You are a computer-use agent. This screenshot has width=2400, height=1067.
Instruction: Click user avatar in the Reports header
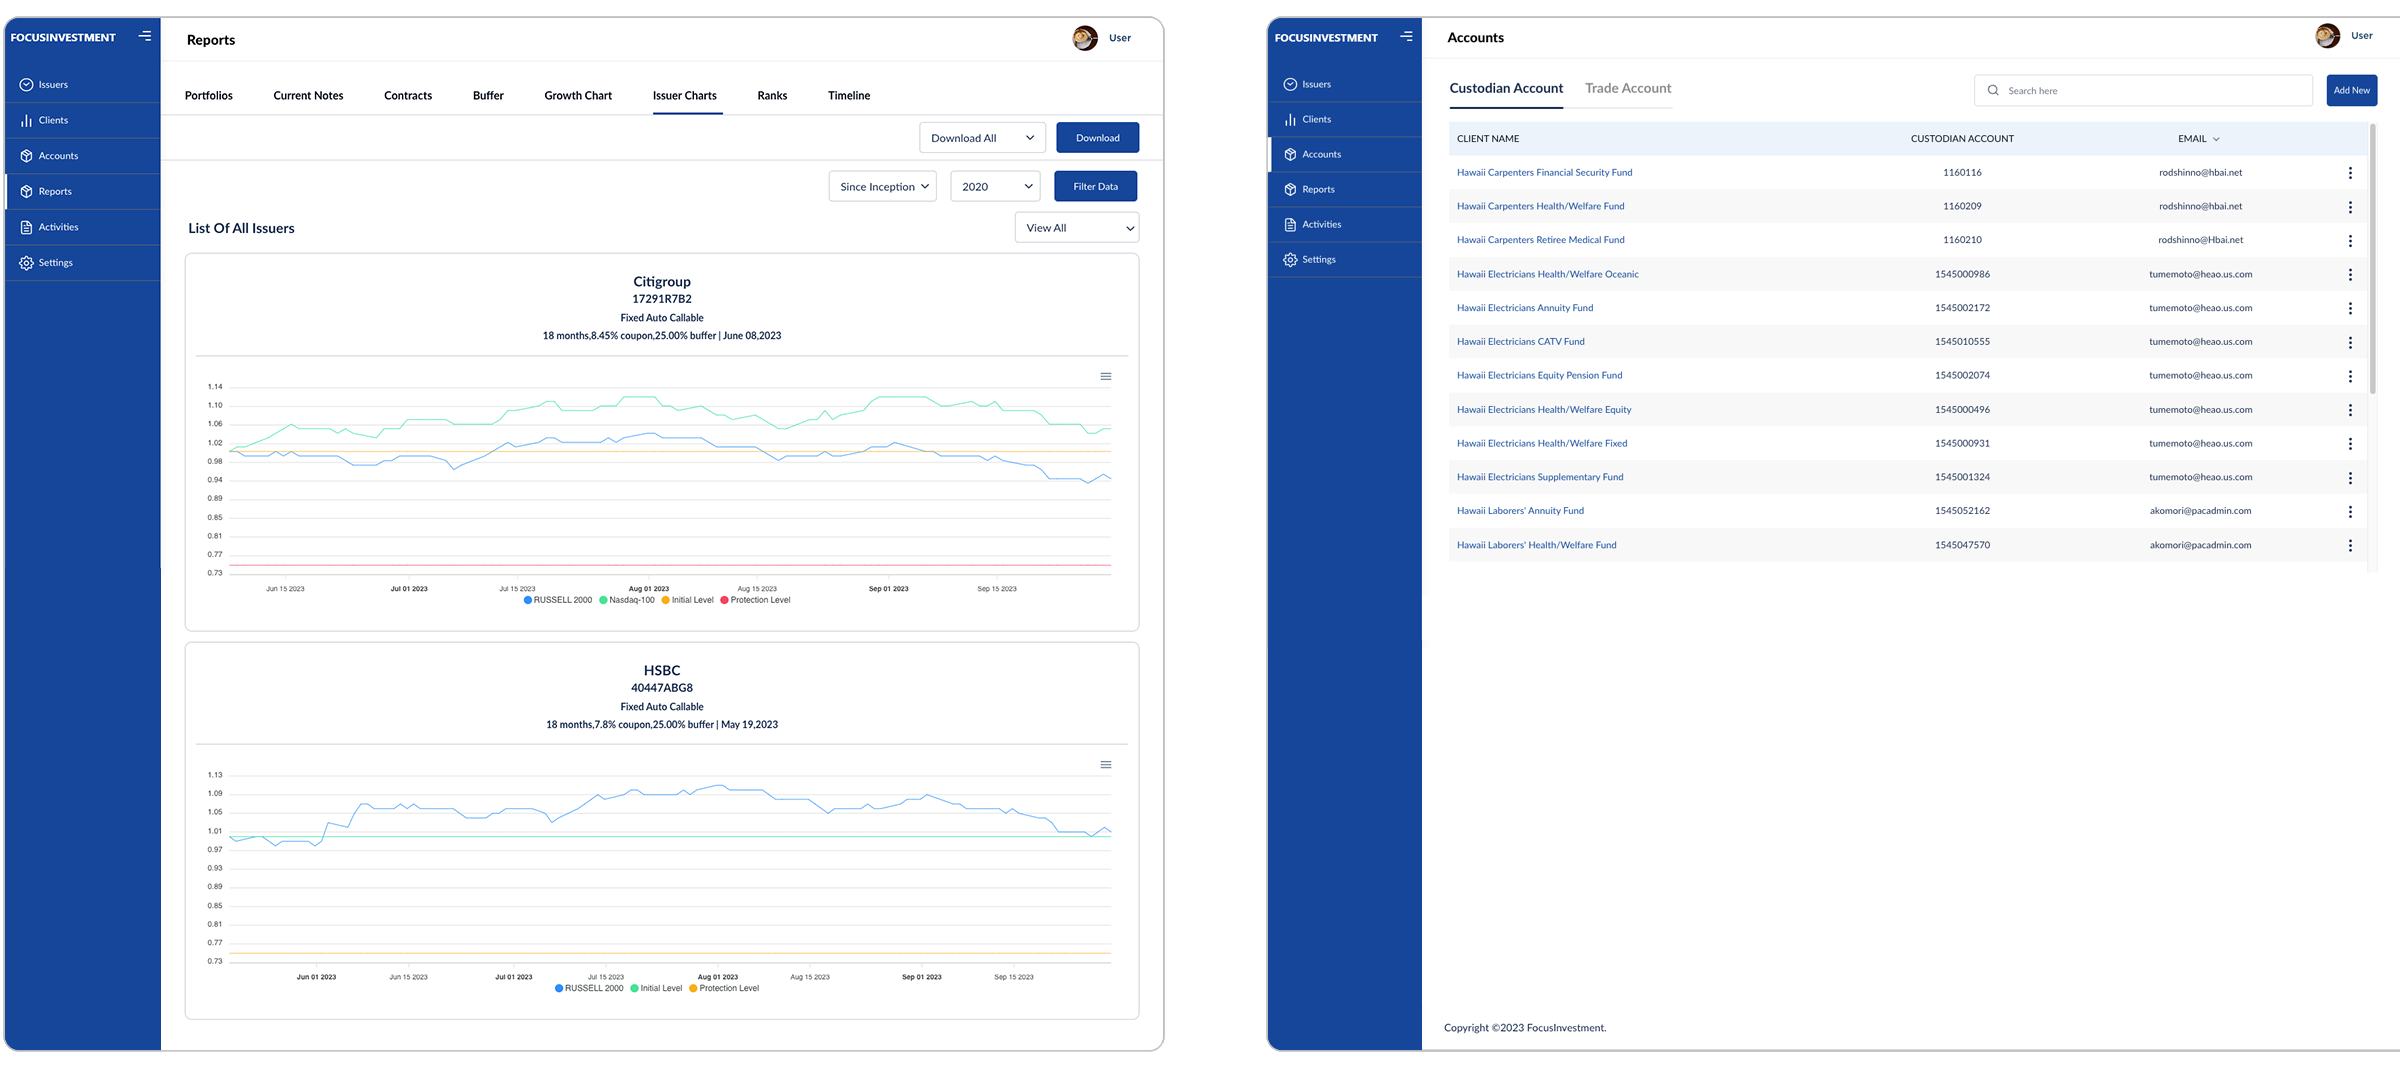tap(1084, 39)
